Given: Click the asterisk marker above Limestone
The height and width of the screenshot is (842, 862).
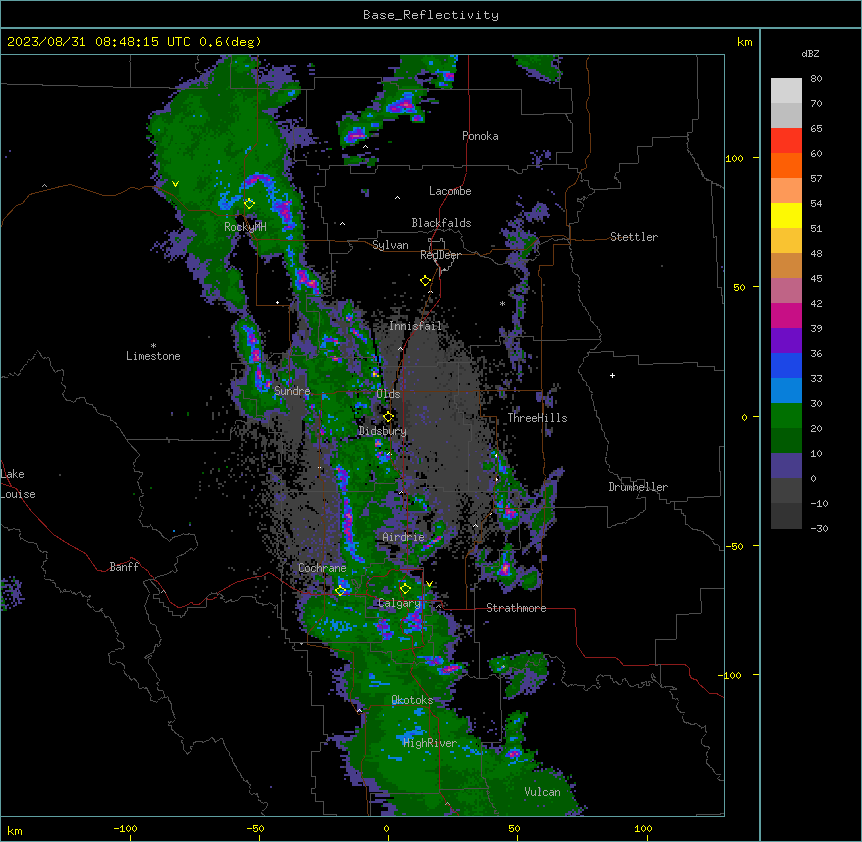Looking at the screenshot, I should [153, 346].
